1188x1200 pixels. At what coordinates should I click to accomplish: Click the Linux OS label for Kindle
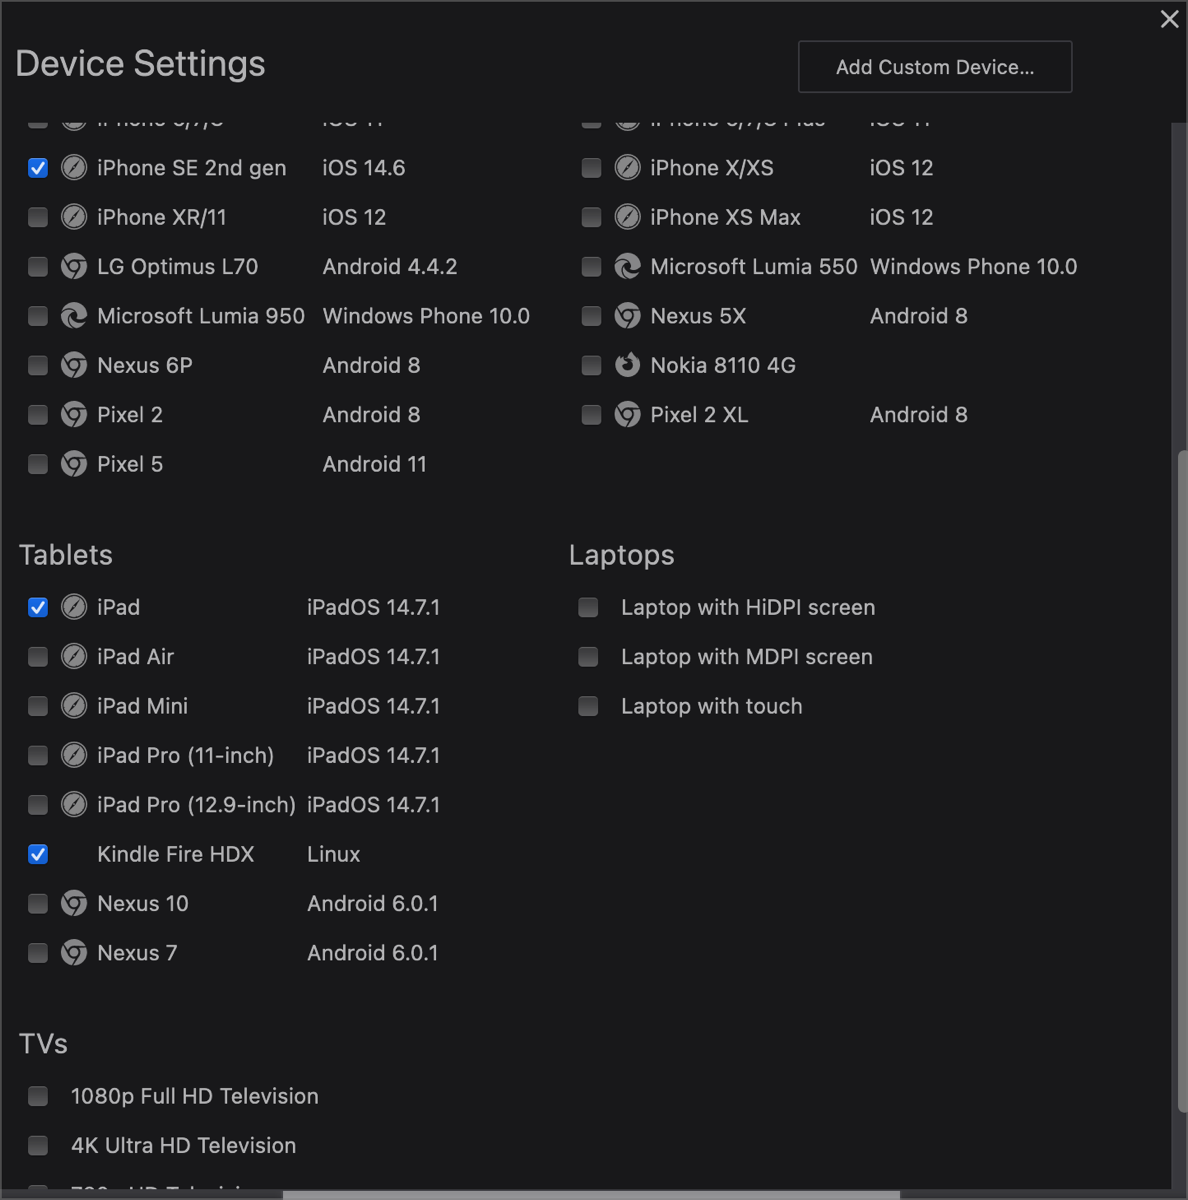click(x=334, y=854)
